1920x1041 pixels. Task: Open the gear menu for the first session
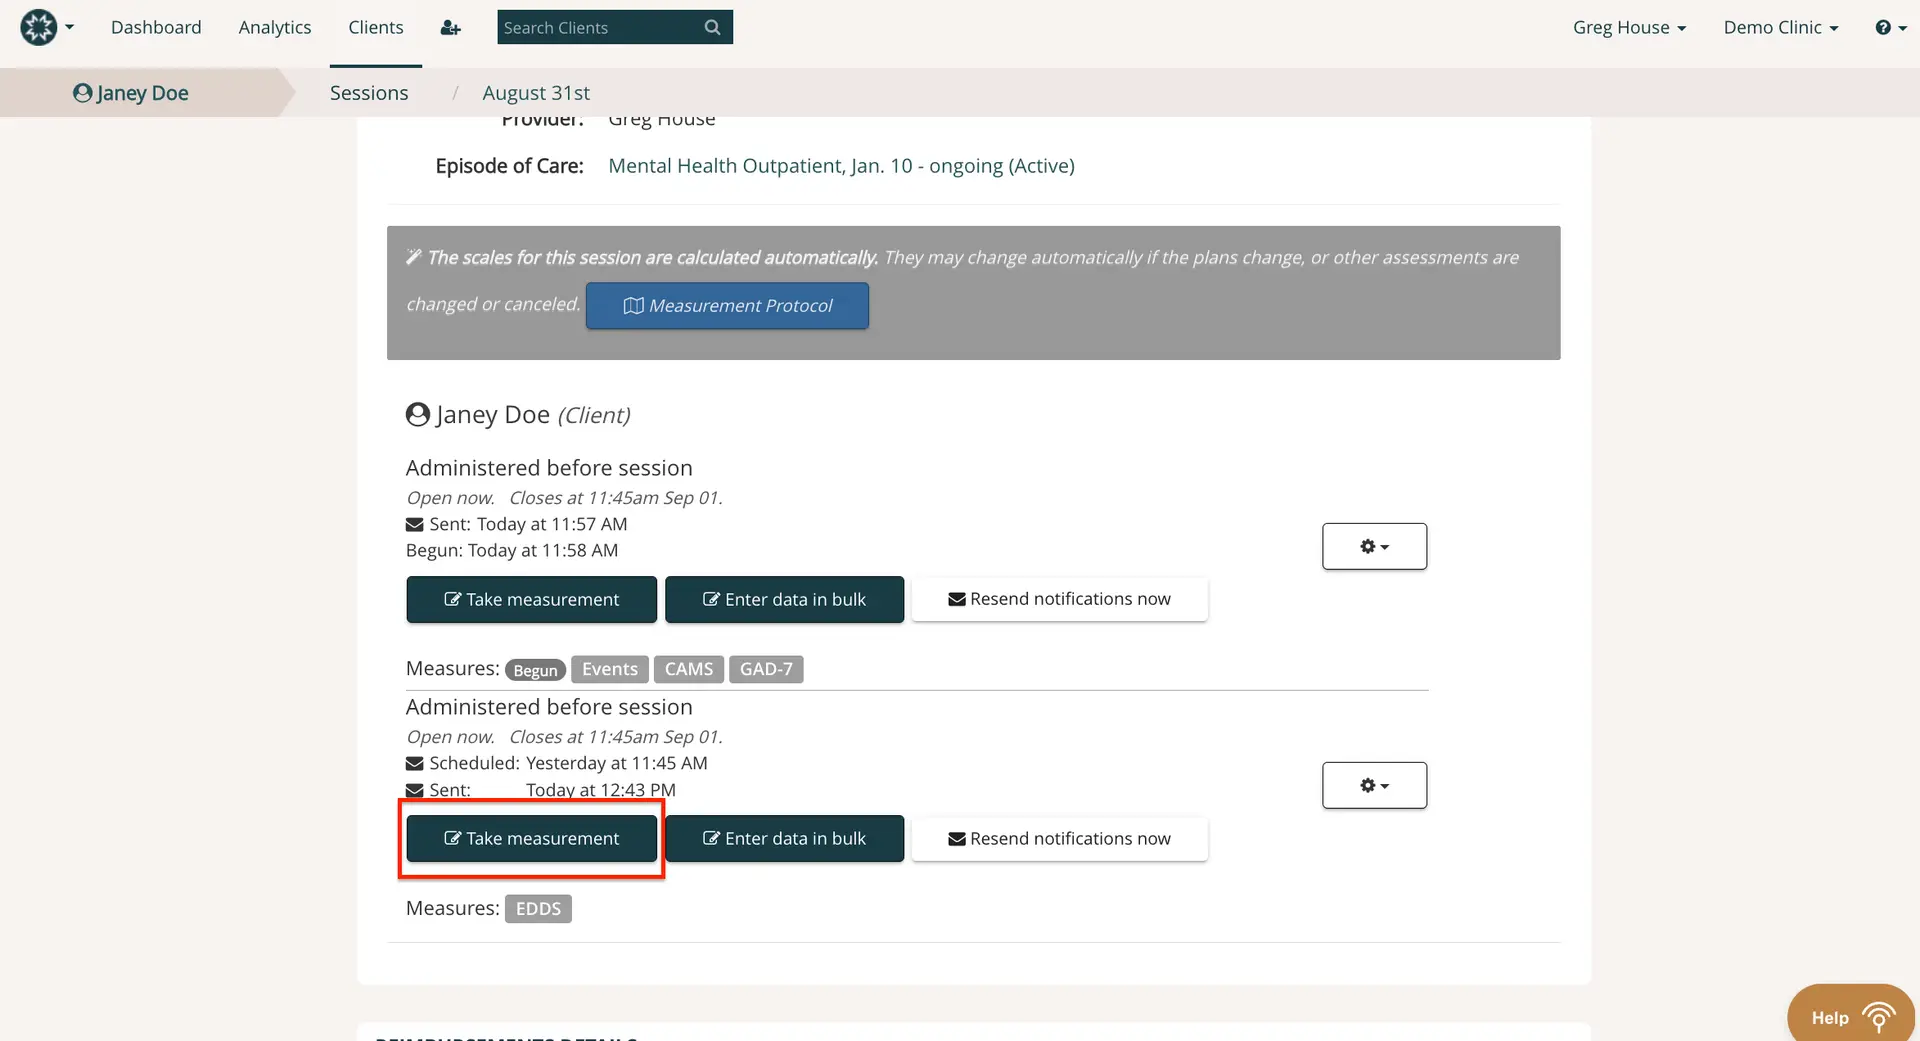click(x=1374, y=546)
